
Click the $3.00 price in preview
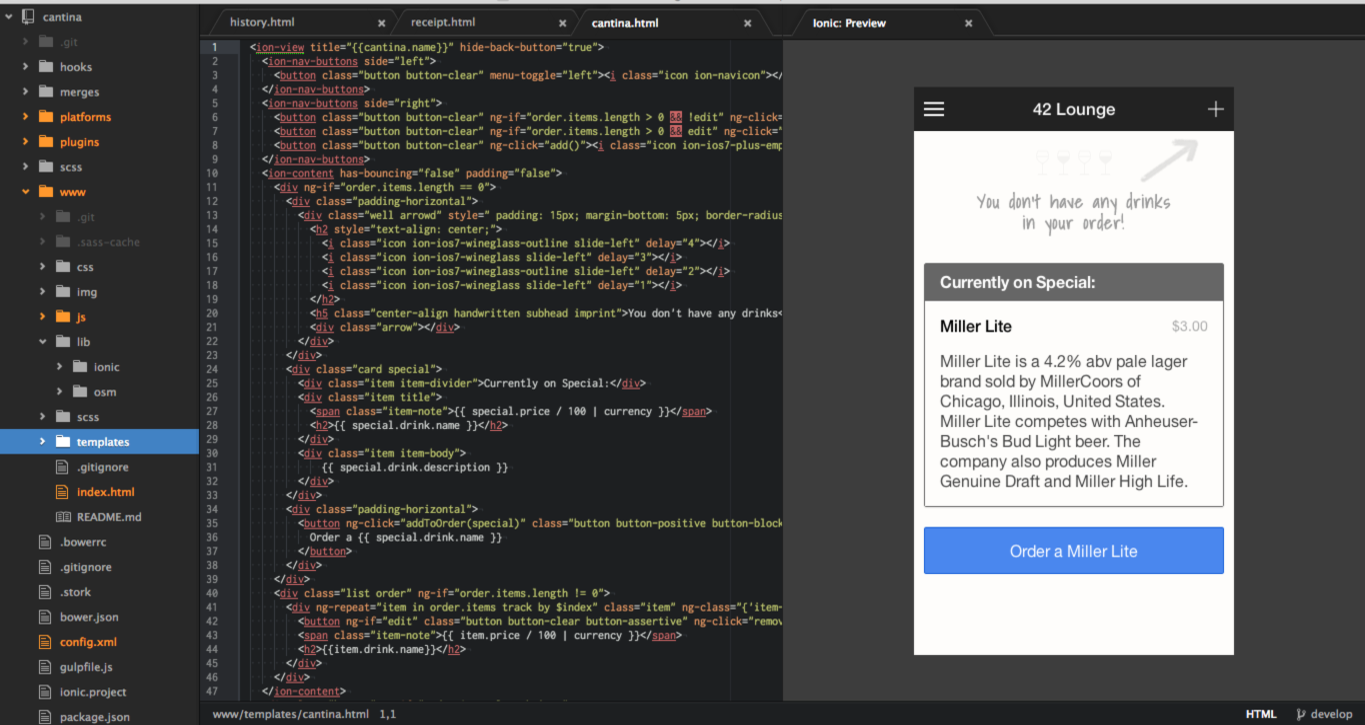(1189, 326)
